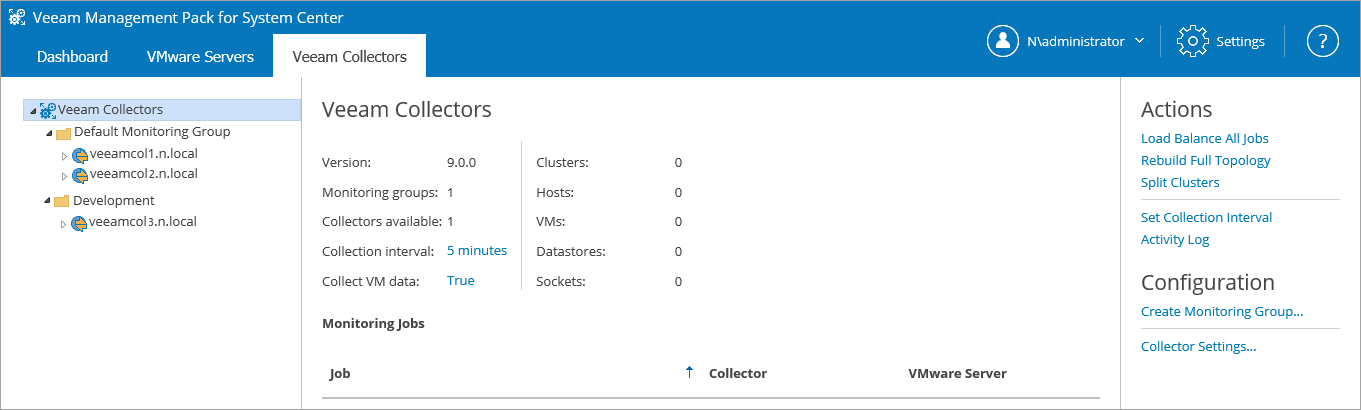Toggle the Collect VM data True value

click(460, 280)
